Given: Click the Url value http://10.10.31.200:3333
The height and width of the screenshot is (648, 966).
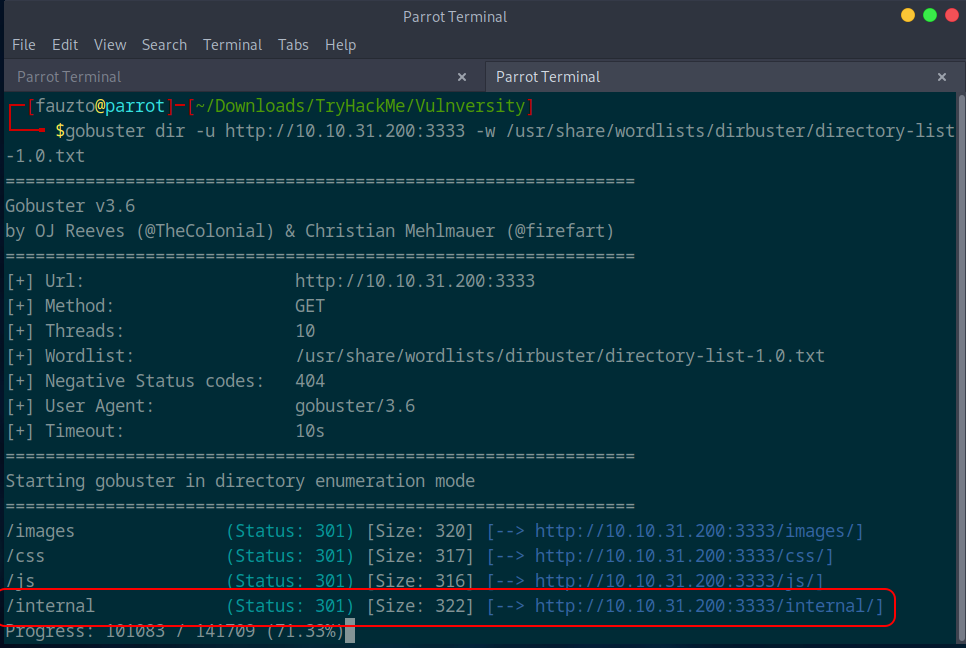Looking at the screenshot, I should [x=415, y=281].
